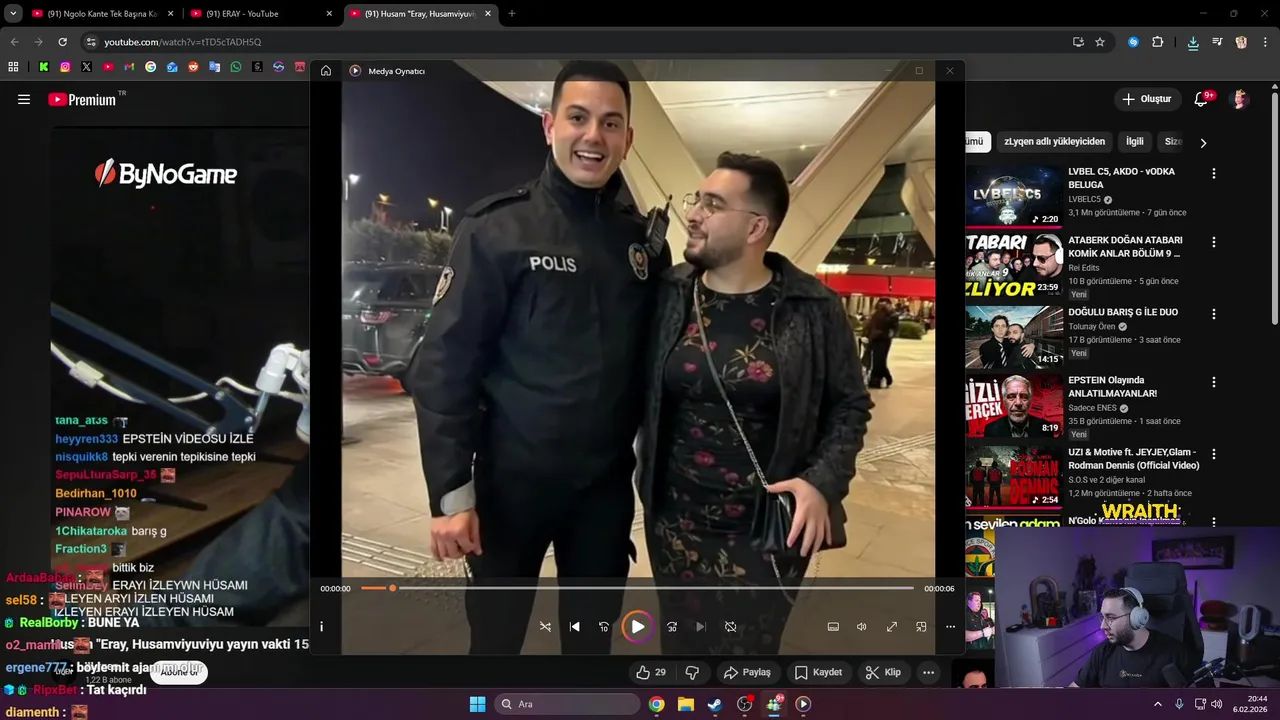
Task: Open the Reddit bookmark
Action: 193,67
